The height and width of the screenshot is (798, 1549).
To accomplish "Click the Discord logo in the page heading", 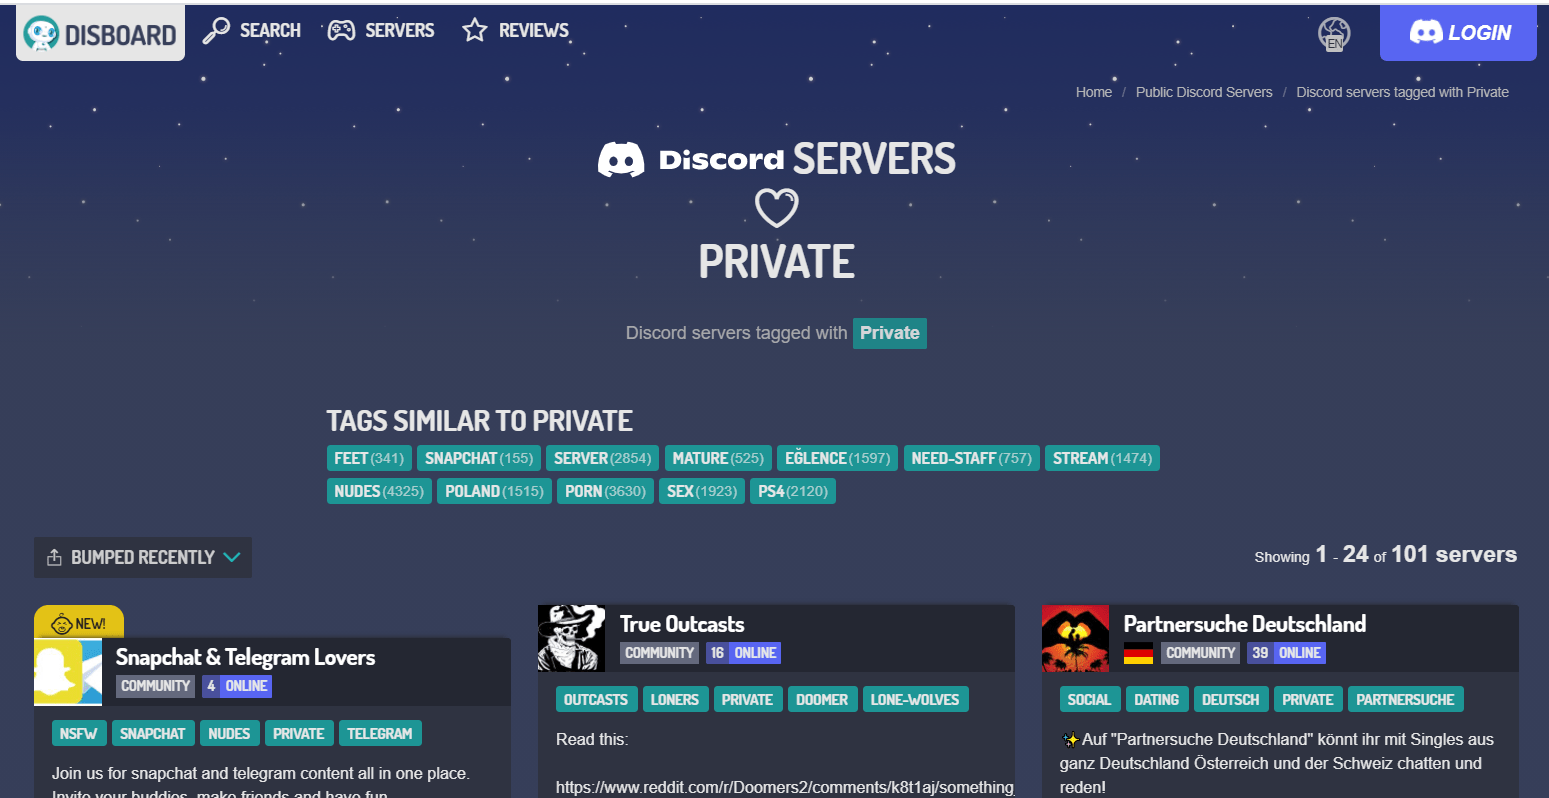I will 621,160.
